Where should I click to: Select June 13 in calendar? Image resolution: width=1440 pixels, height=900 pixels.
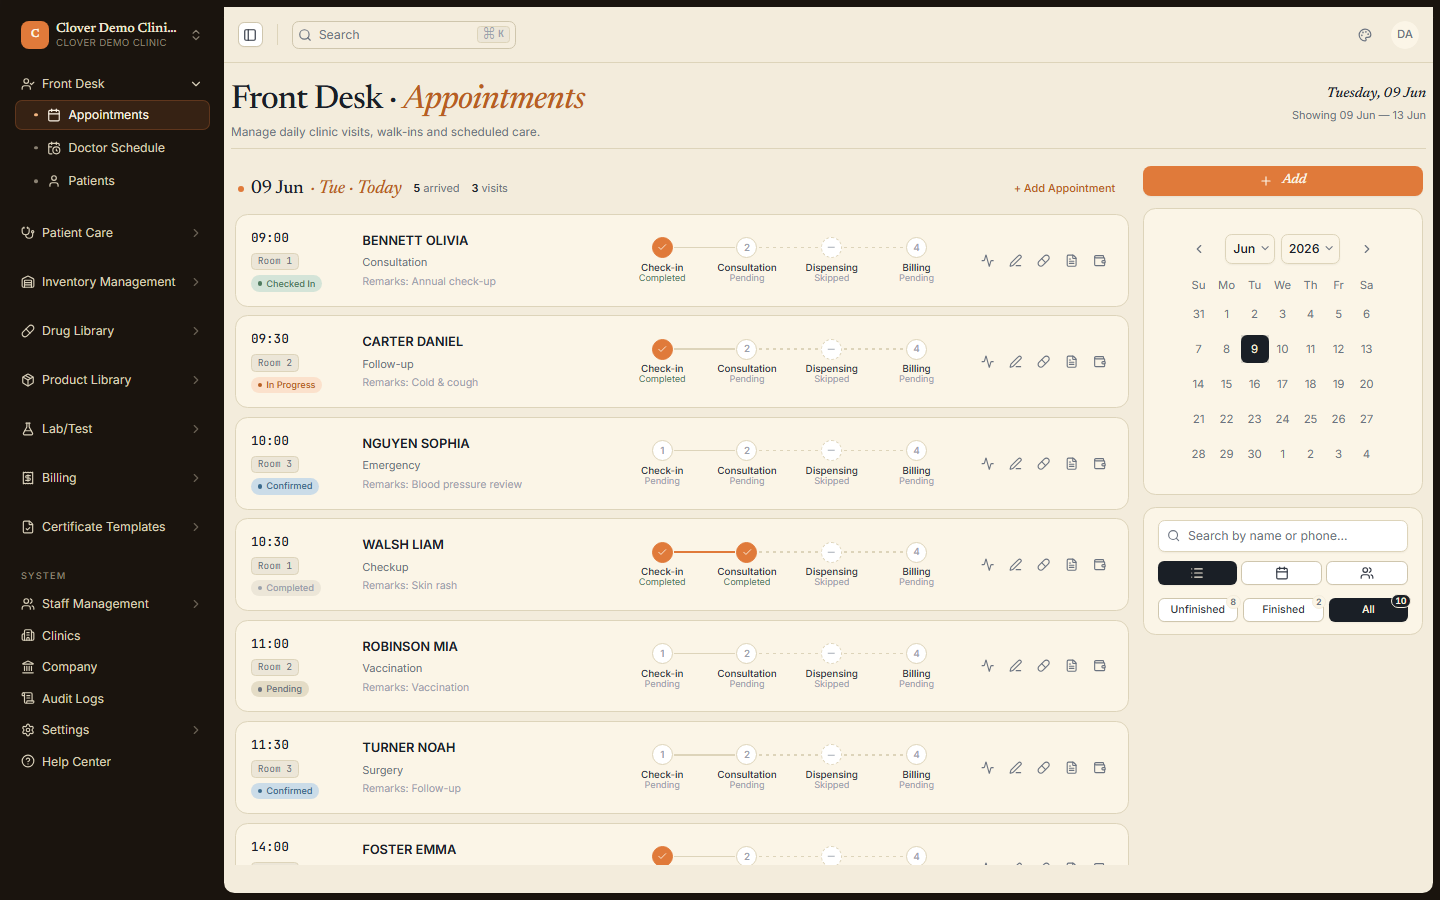[x=1366, y=349]
